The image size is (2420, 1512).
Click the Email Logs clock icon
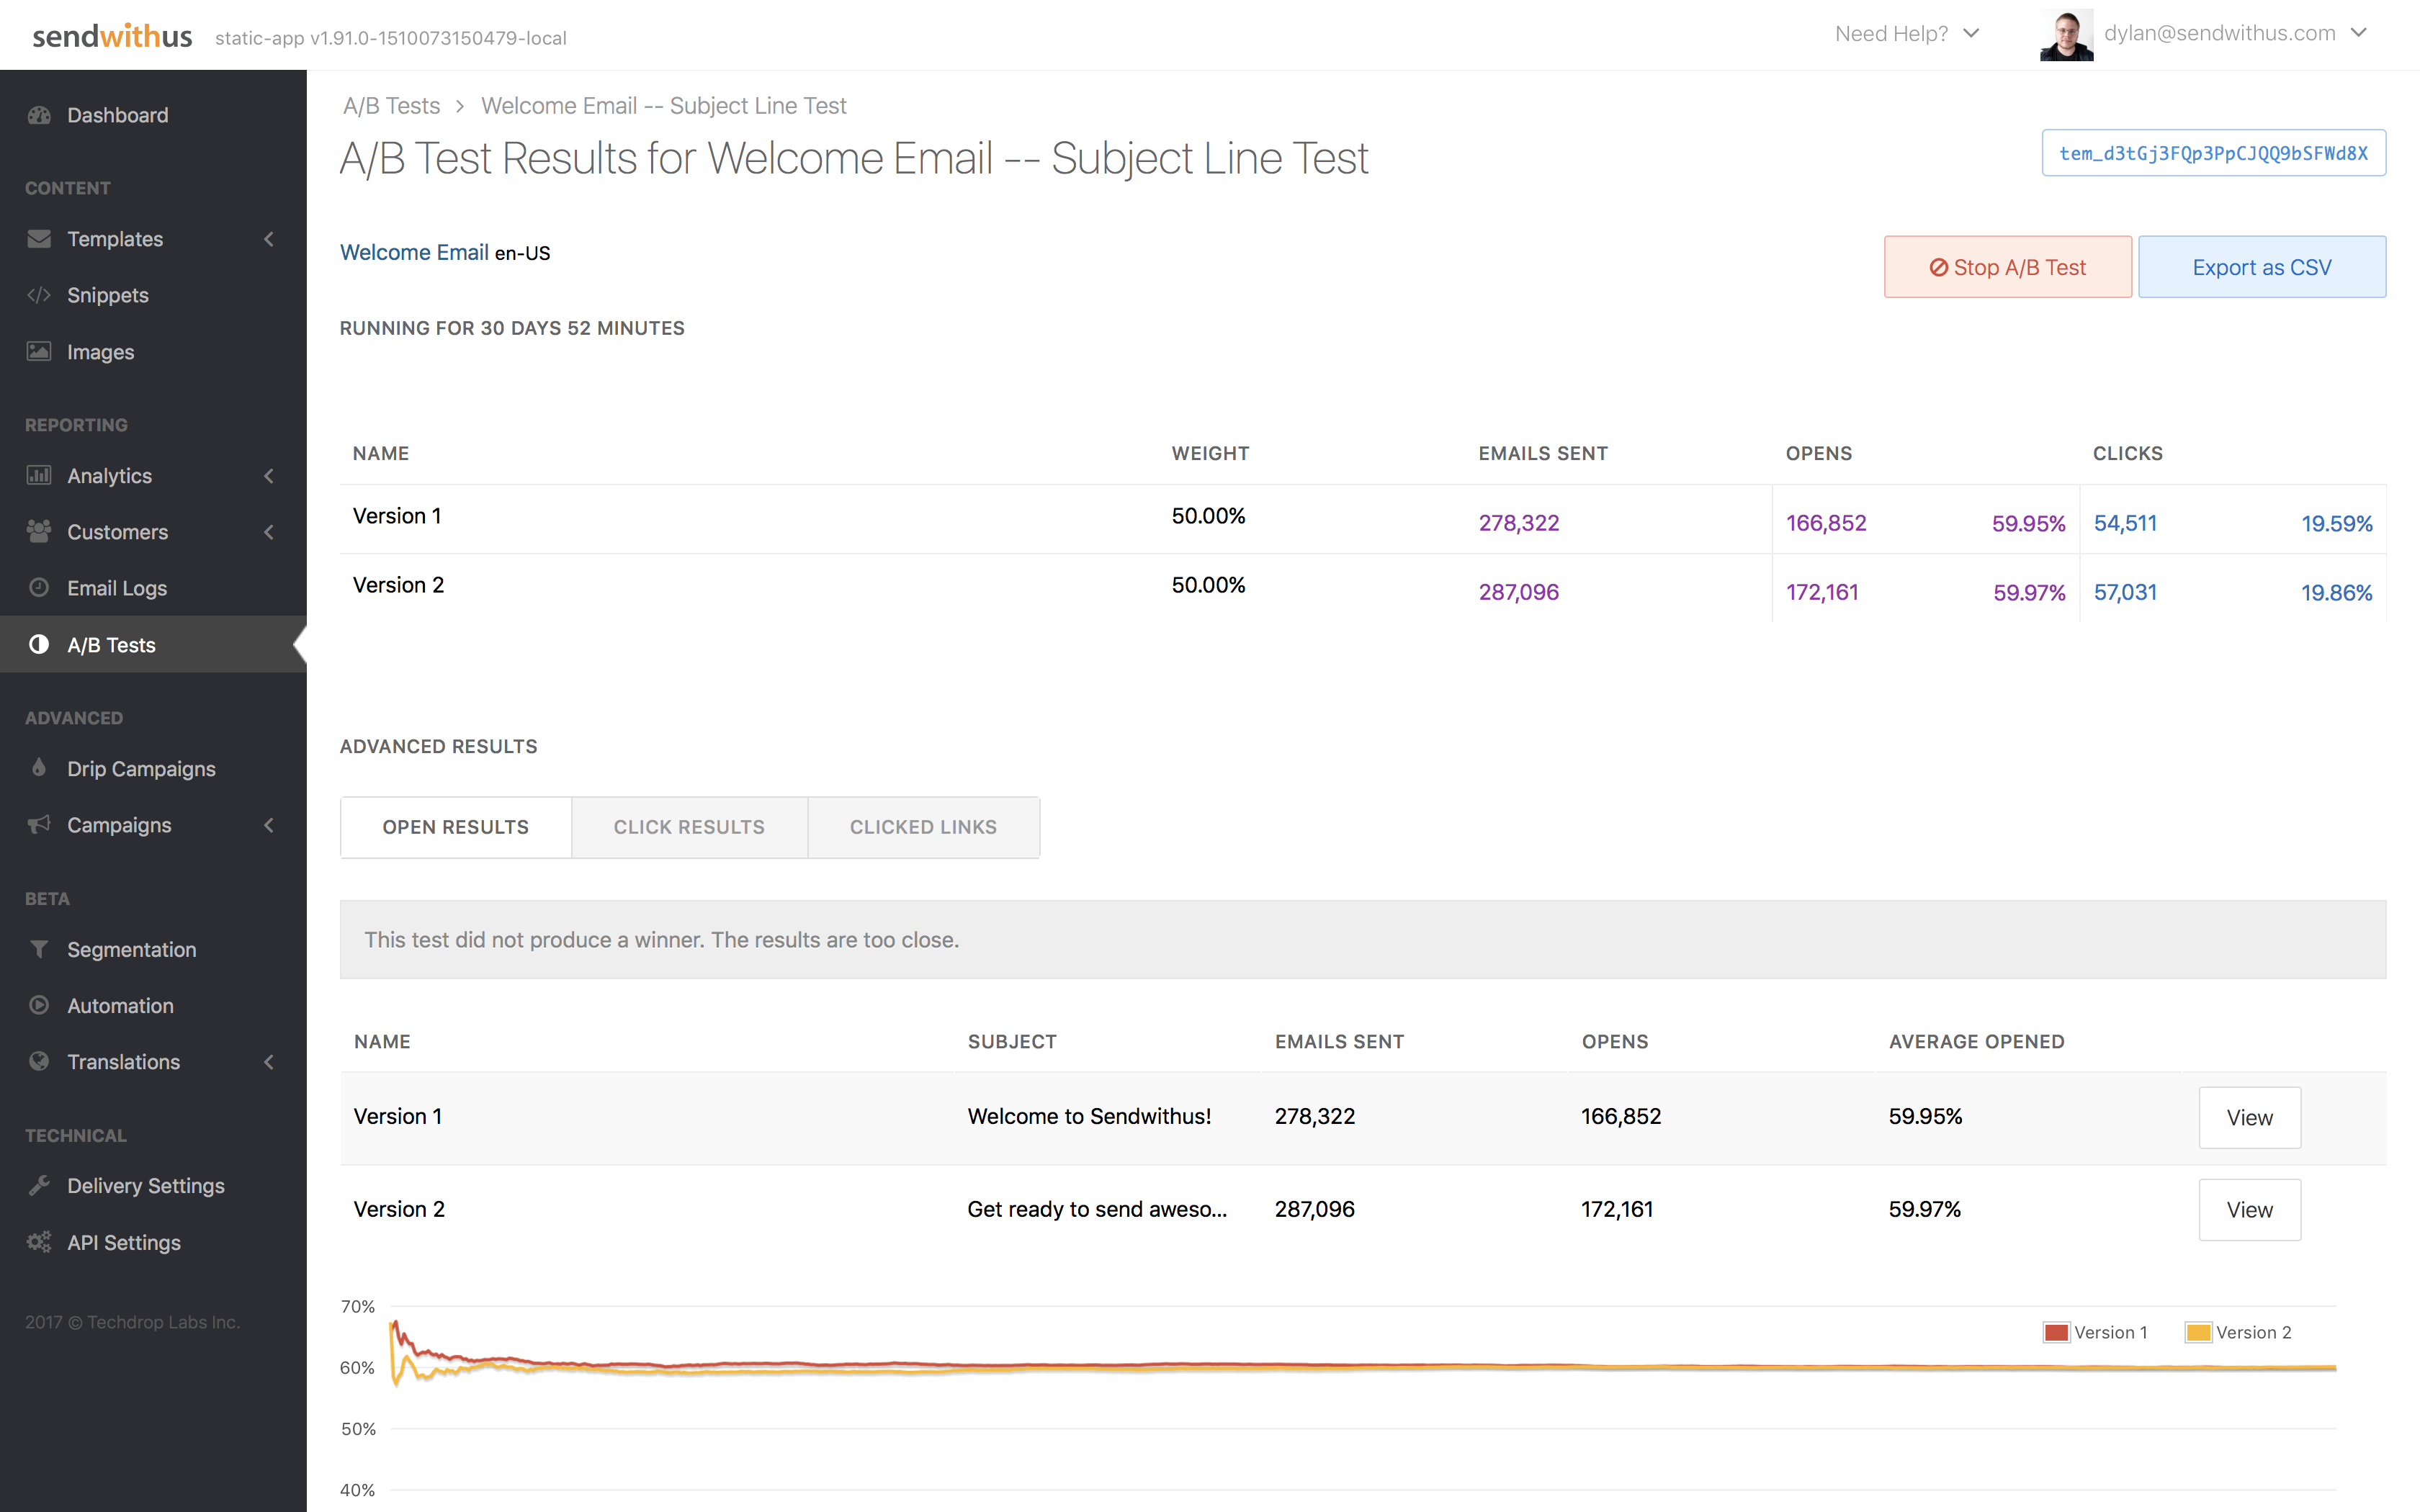tap(39, 588)
